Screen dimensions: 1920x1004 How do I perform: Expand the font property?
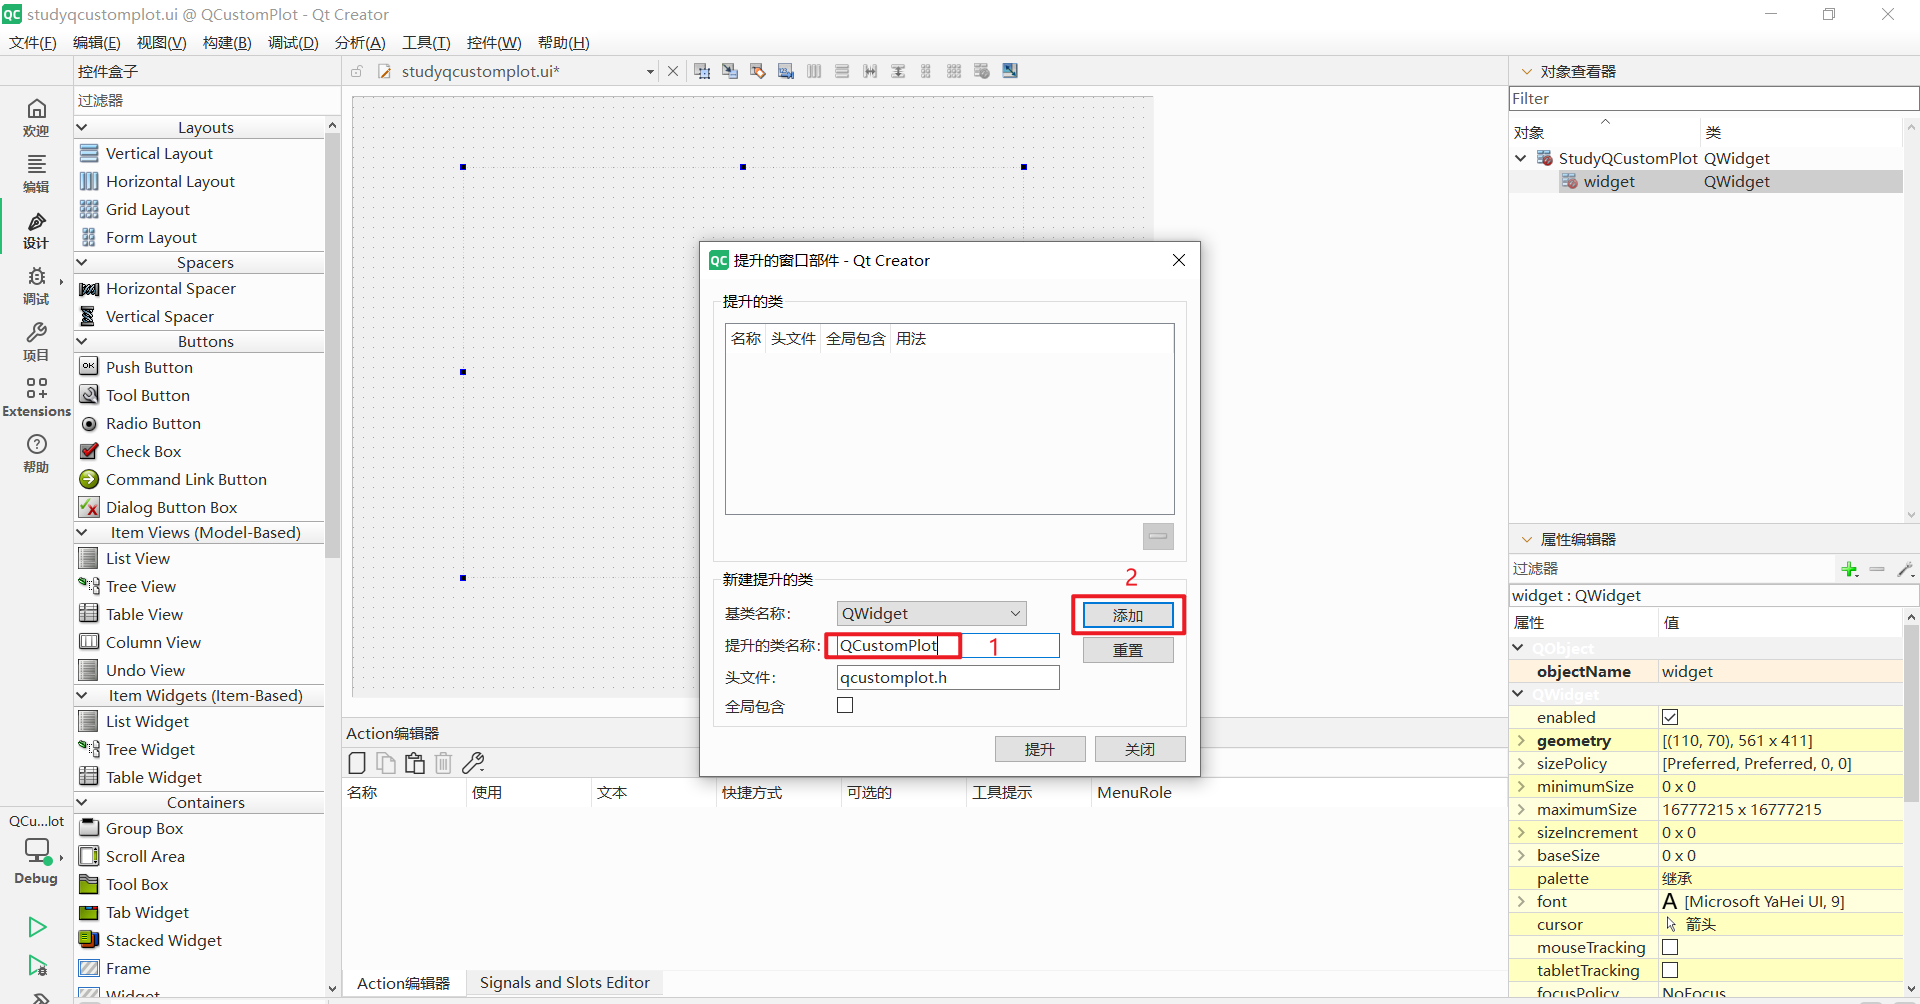coord(1521,902)
